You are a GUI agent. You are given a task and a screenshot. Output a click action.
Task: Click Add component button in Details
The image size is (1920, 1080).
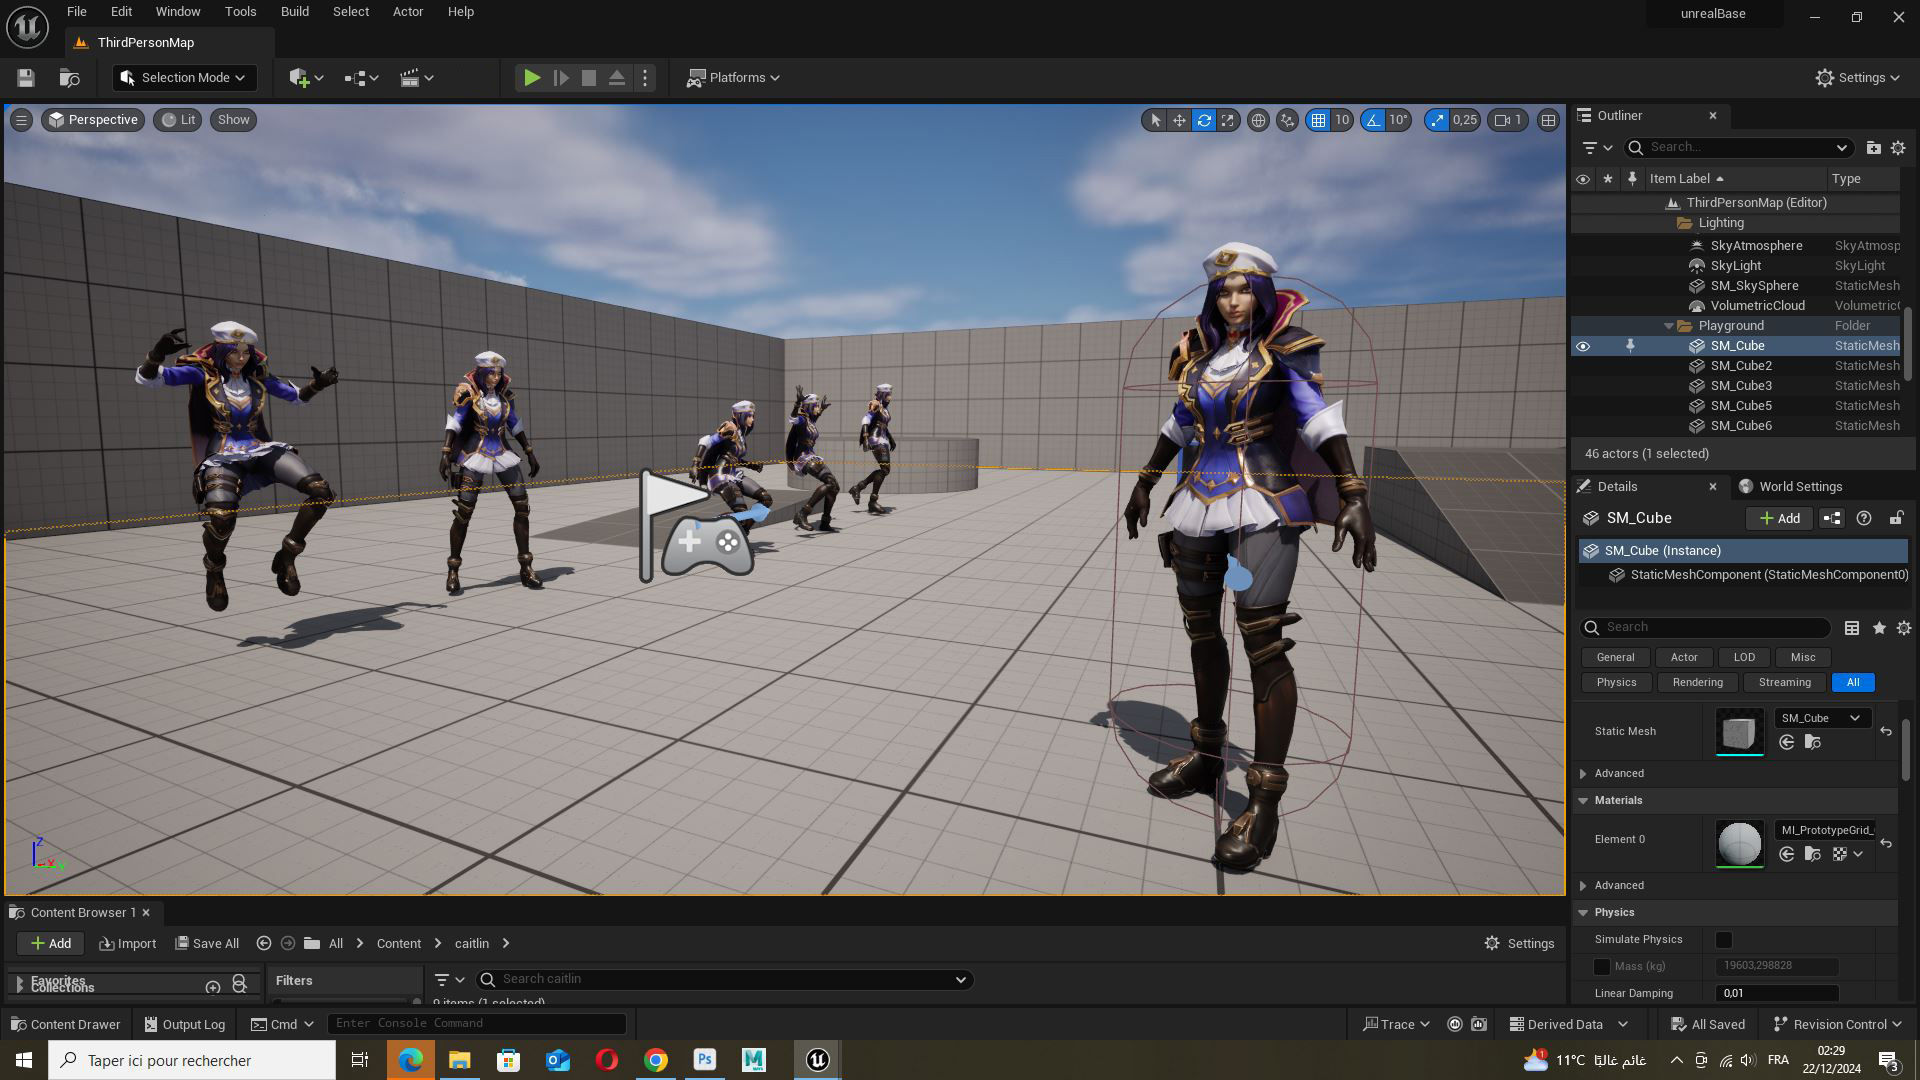[x=1779, y=518]
